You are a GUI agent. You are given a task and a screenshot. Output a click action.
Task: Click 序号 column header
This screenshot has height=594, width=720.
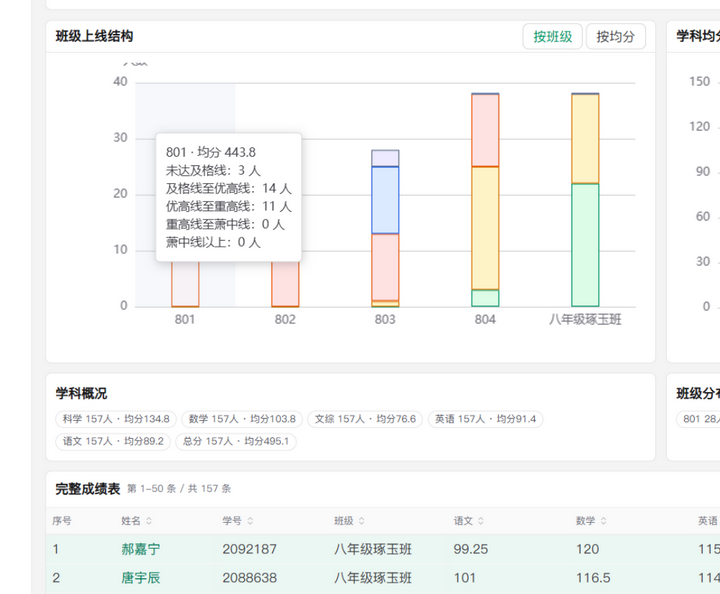pyautogui.click(x=62, y=521)
